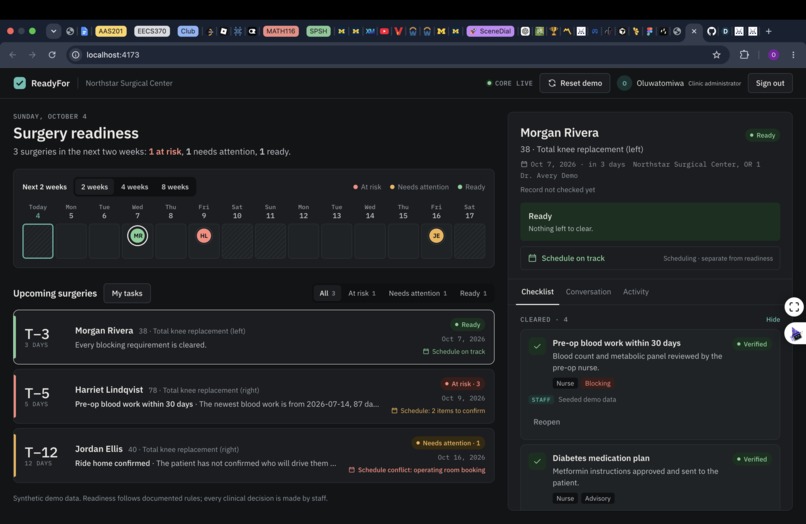Close the current browser tab with the X
Viewport: 806px width, 524px height.
(x=694, y=31)
